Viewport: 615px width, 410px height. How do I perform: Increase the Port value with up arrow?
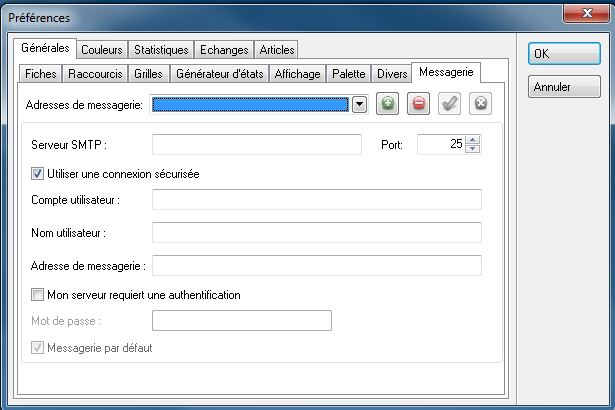point(473,140)
